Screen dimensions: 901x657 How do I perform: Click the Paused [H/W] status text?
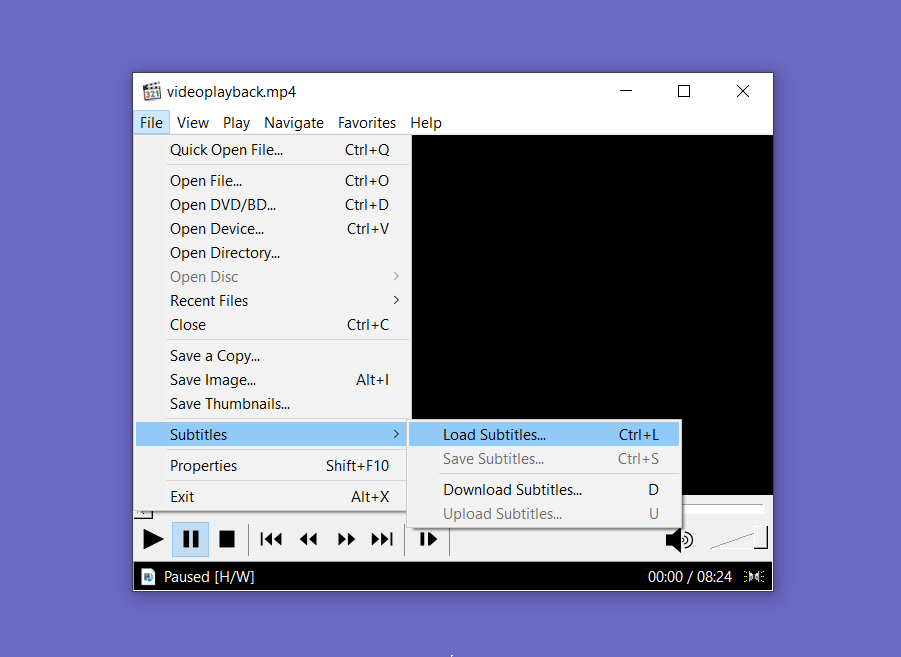[209, 577]
